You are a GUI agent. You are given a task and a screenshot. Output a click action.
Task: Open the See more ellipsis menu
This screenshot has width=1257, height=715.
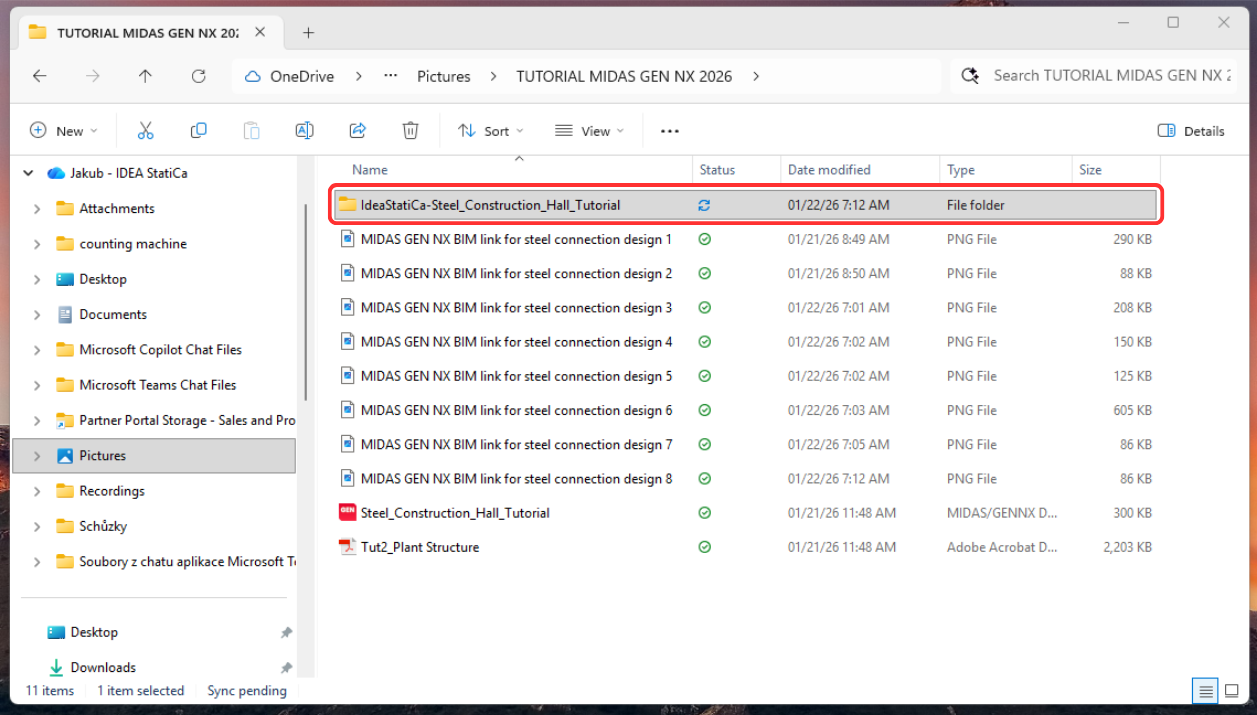670,131
